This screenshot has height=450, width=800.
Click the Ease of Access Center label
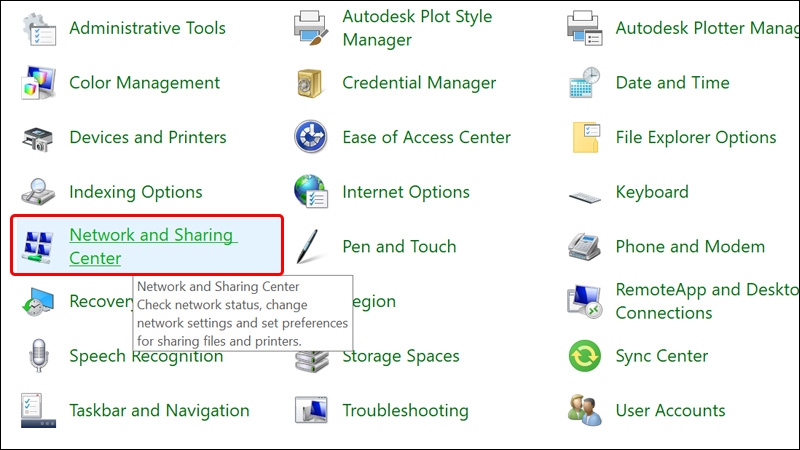point(427,137)
